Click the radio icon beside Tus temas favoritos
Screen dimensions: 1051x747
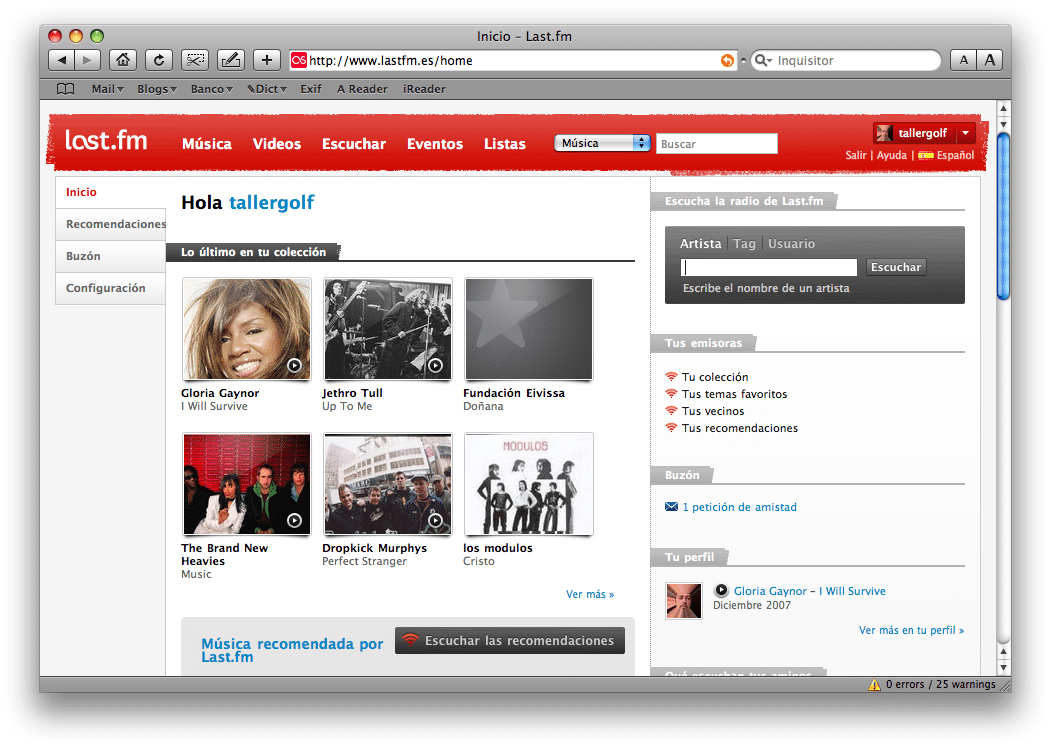[671, 394]
